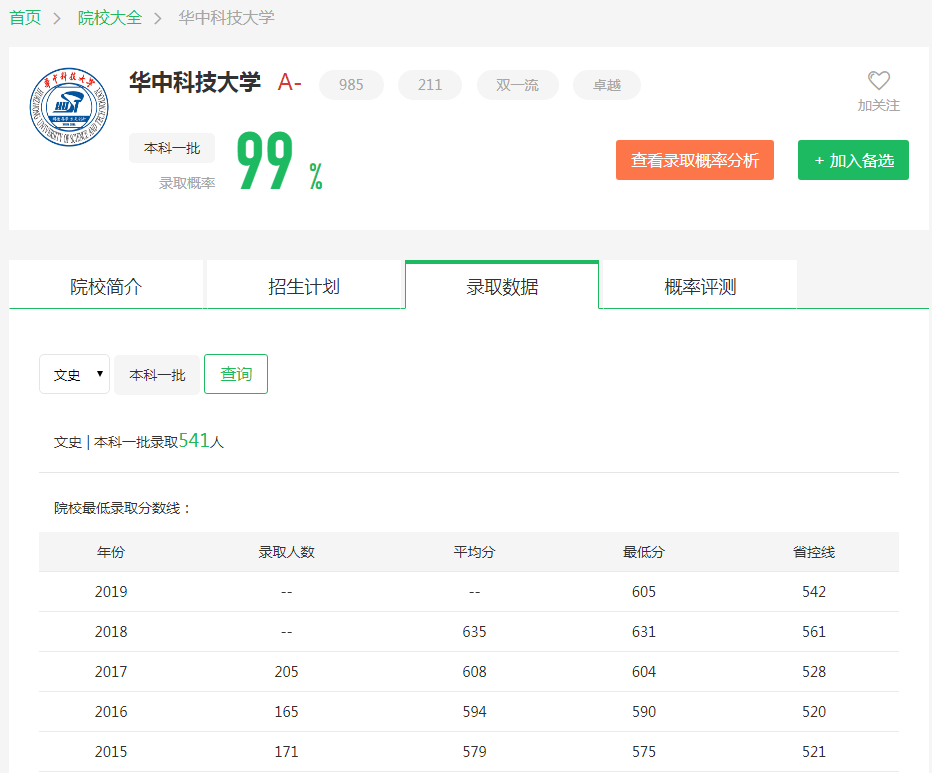The width and height of the screenshot is (932, 773).
Task: Click 2015 minimum score 575
Action: point(644,752)
